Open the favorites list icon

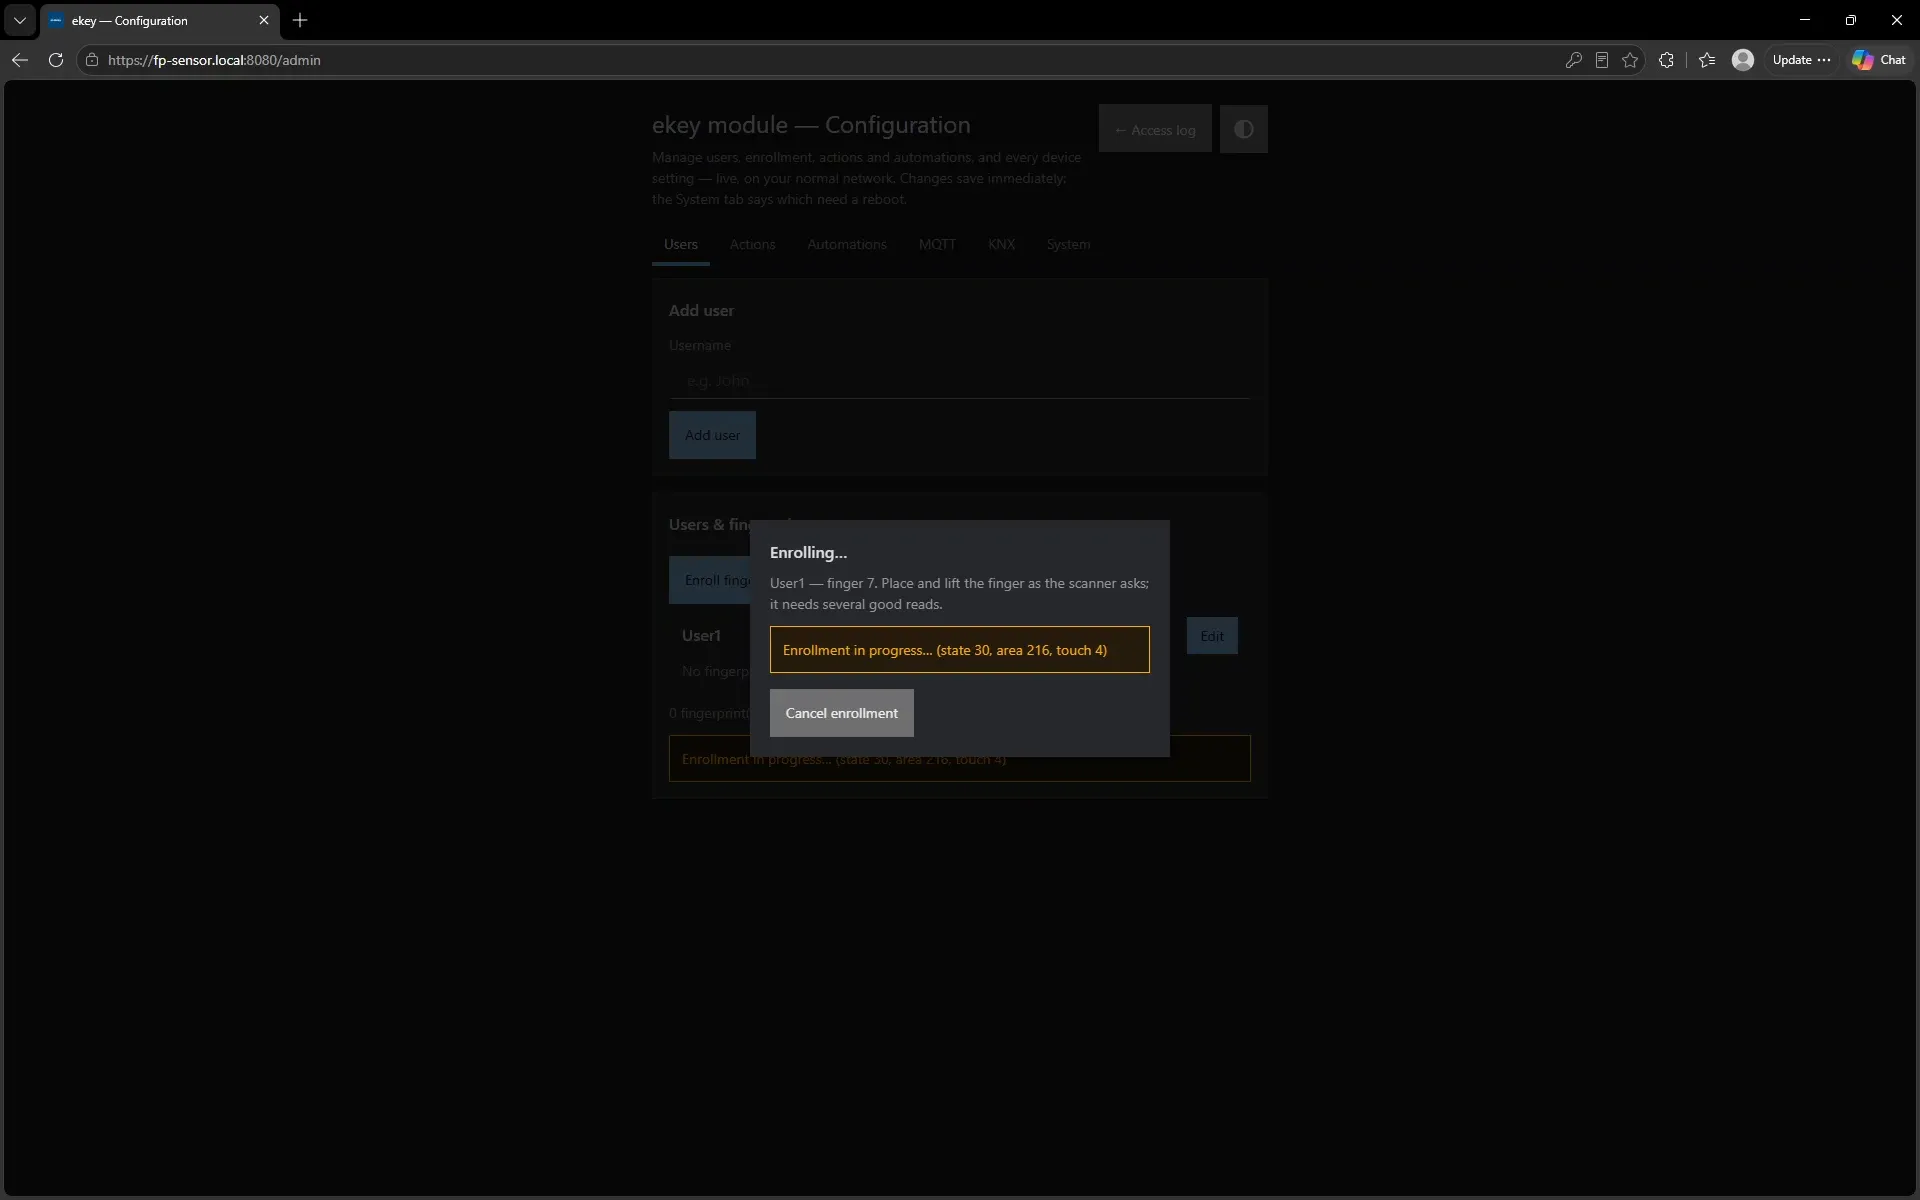point(1707,60)
